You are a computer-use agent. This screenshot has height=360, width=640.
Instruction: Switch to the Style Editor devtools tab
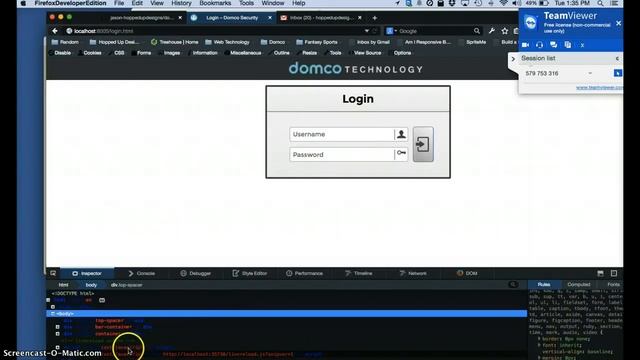(250, 273)
